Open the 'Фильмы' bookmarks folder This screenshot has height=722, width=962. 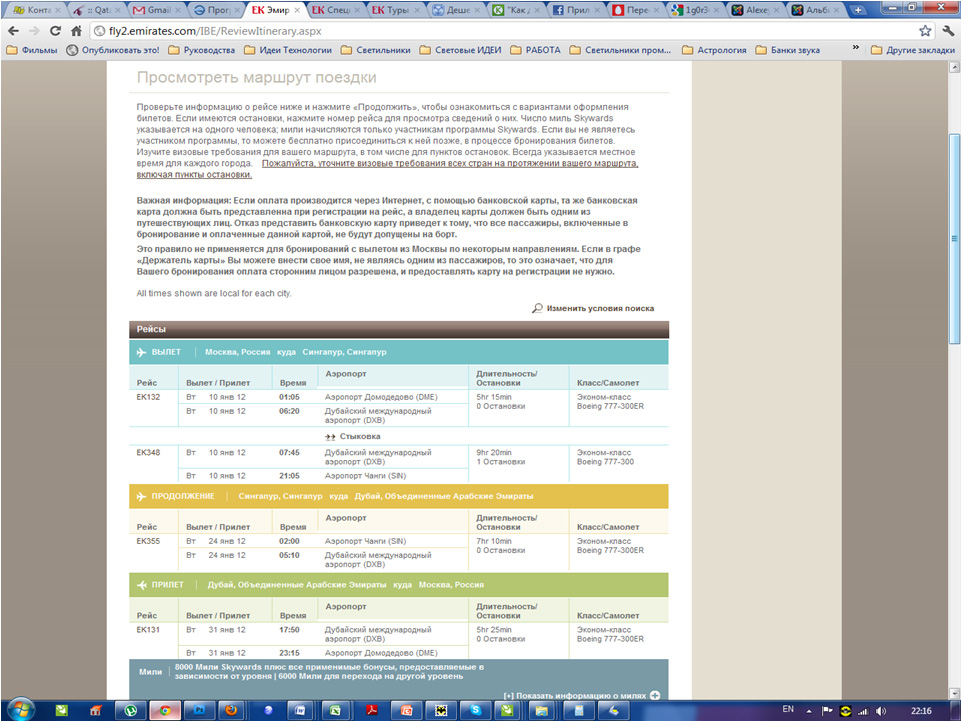(32, 50)
